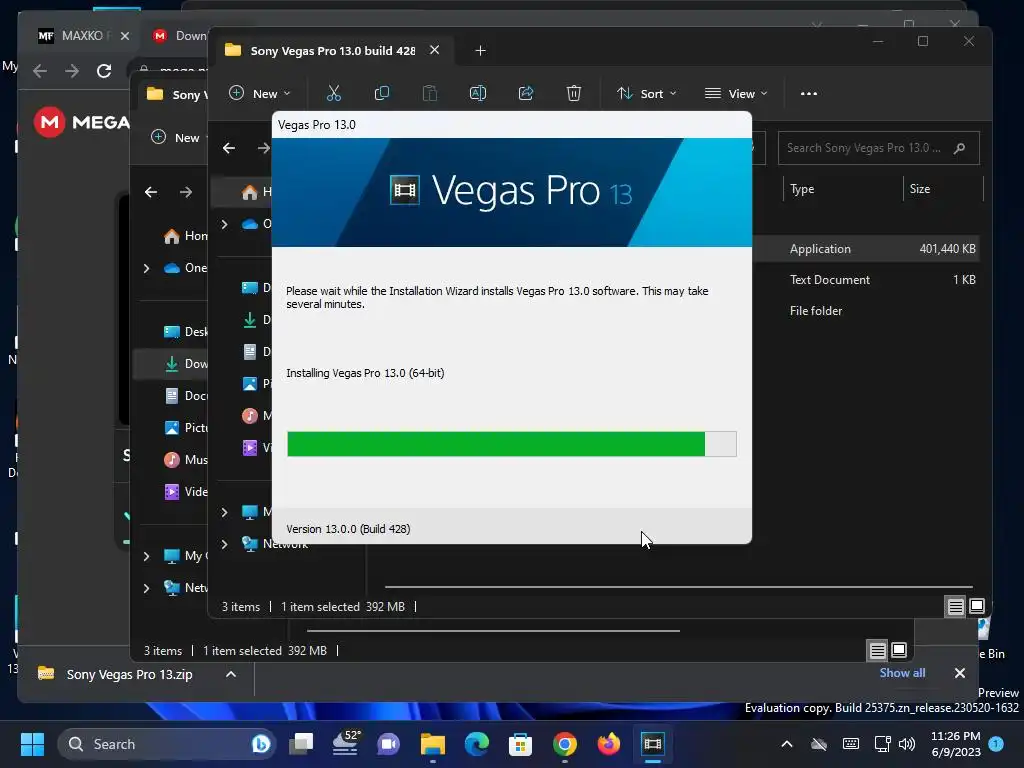
Task: Click Home in back Explorer sidebar
Action: [185, 236]
